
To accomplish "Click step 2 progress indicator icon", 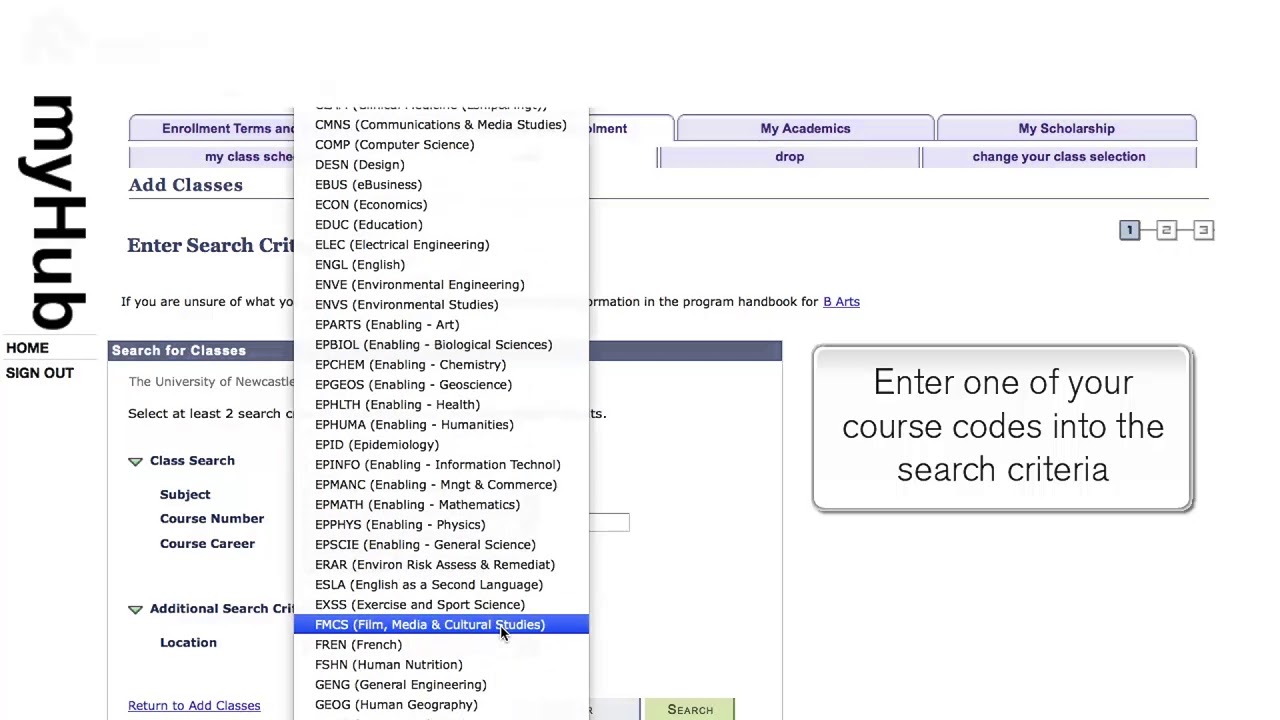I will pos(1166,230).
